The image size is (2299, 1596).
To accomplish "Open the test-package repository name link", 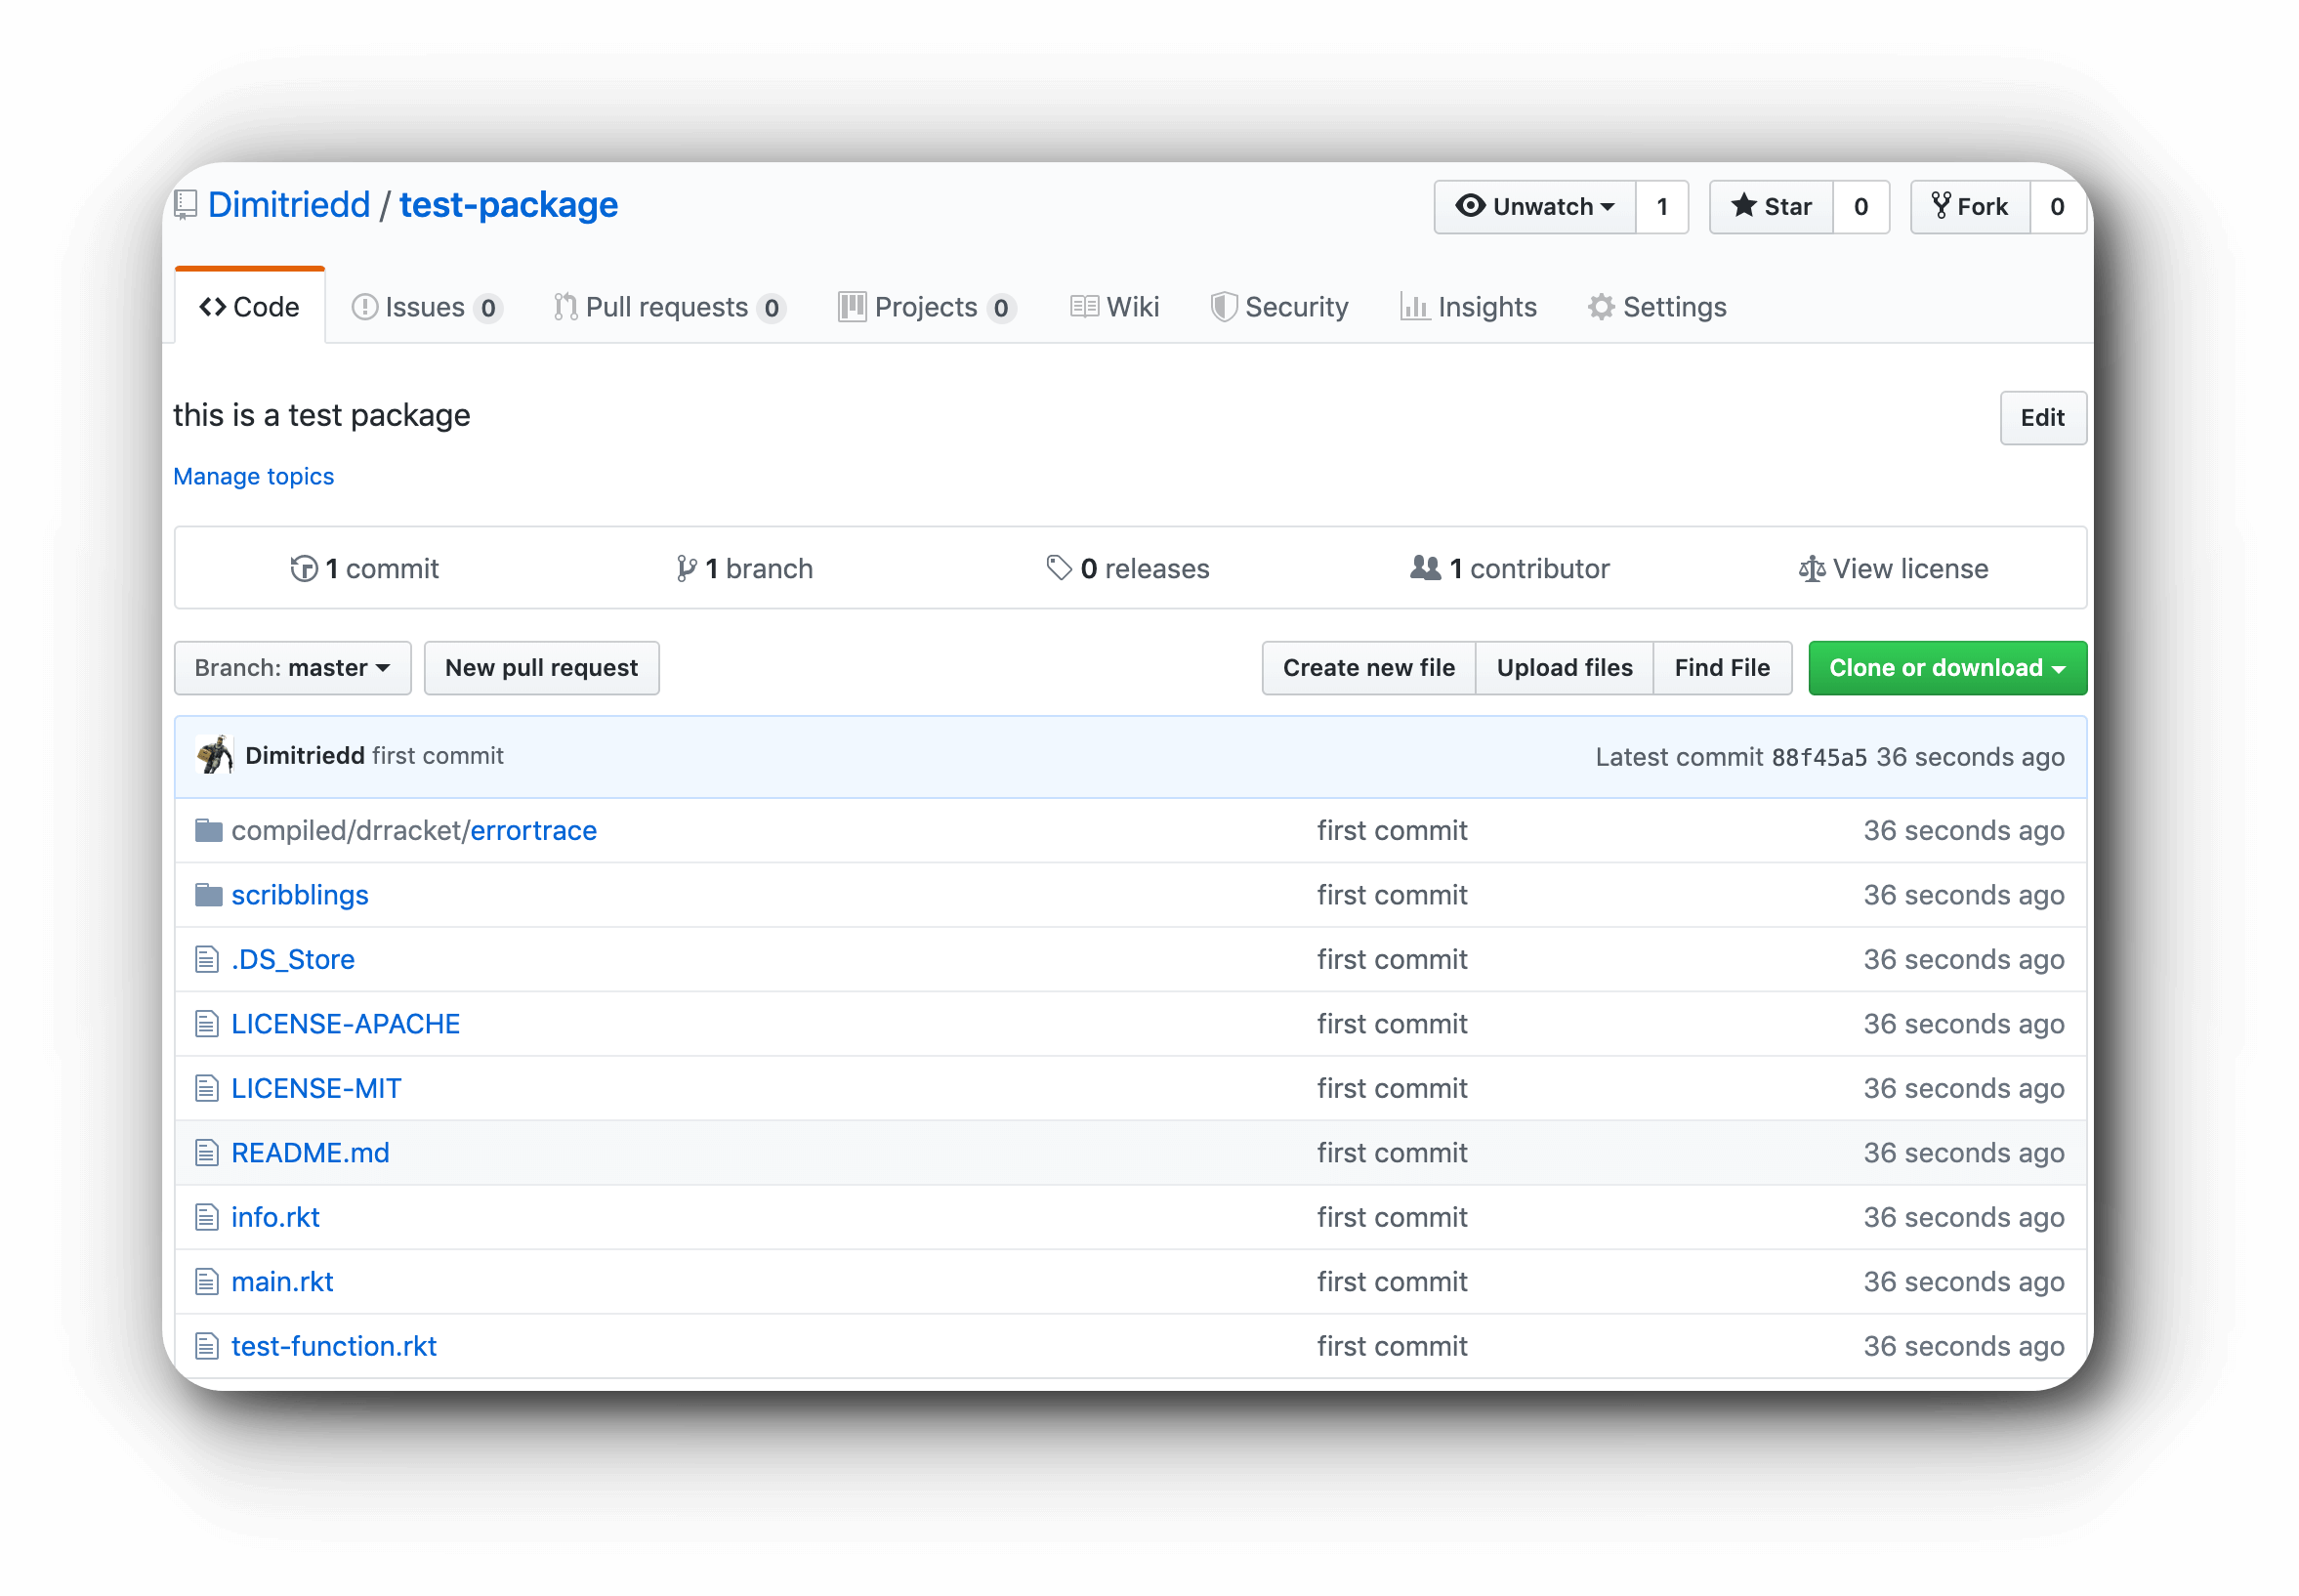I will pos(509,205).
